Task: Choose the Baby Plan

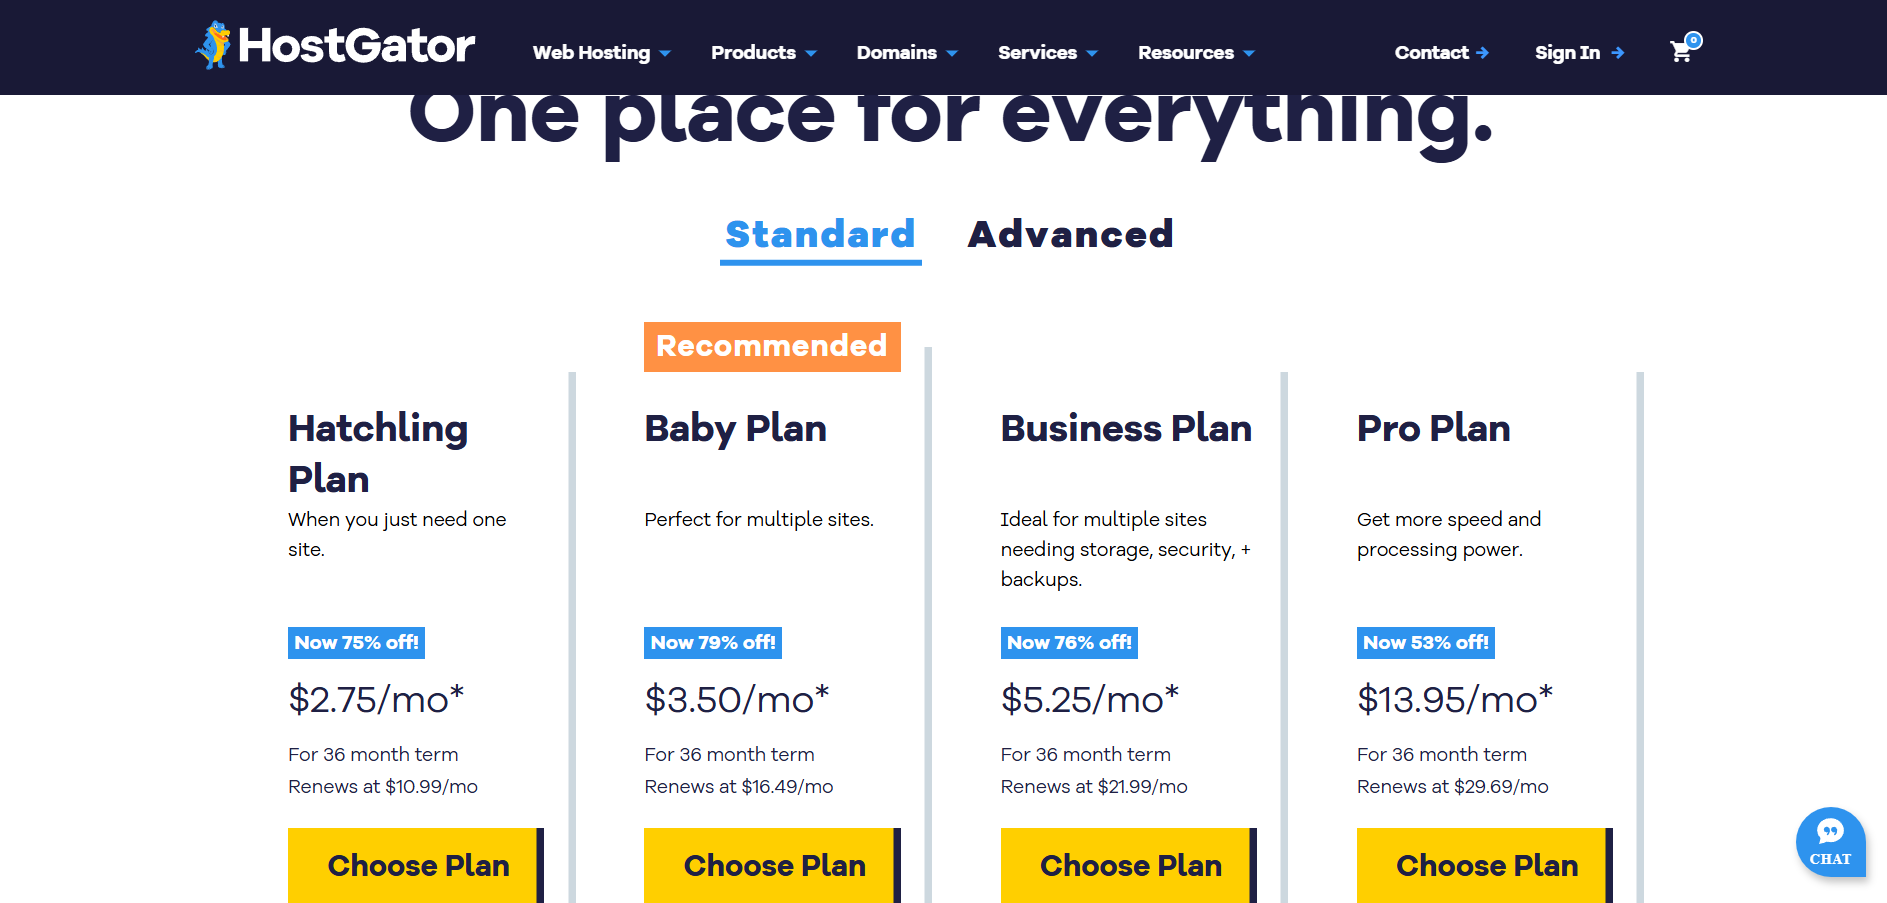Action: click(x=772, y=865)
